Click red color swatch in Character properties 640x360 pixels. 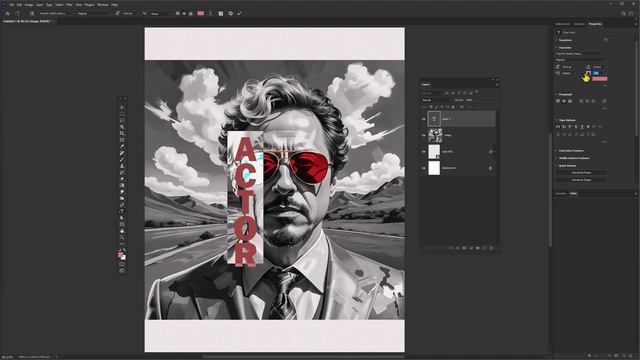(600, 79)
